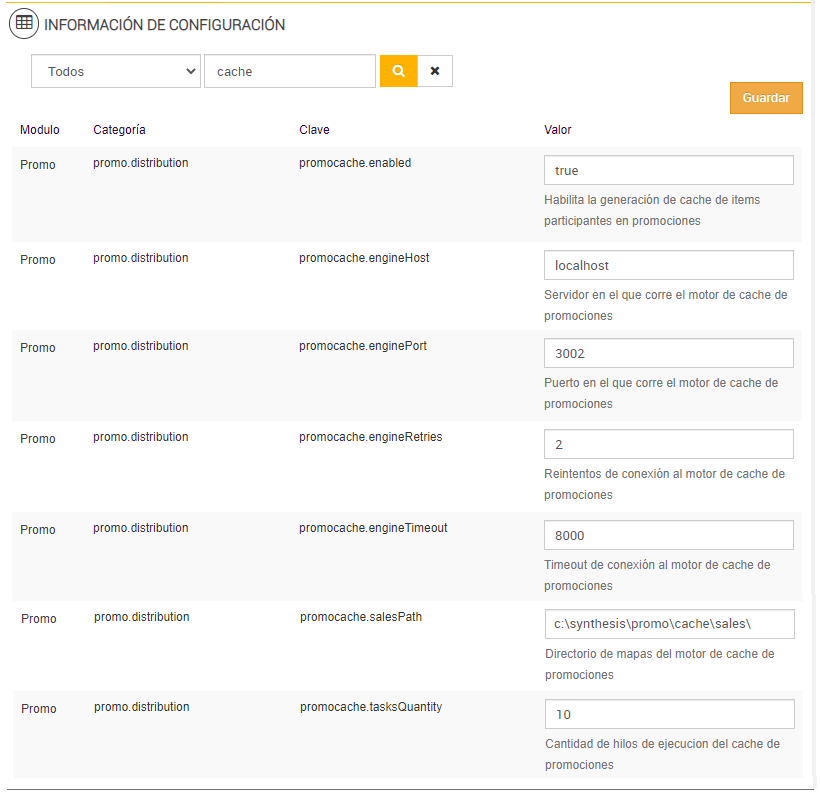Image resolution: width=820 pixels, height=794 pixels.
Task: Click the enginePort 3002 value box
Action: (668, 353)
